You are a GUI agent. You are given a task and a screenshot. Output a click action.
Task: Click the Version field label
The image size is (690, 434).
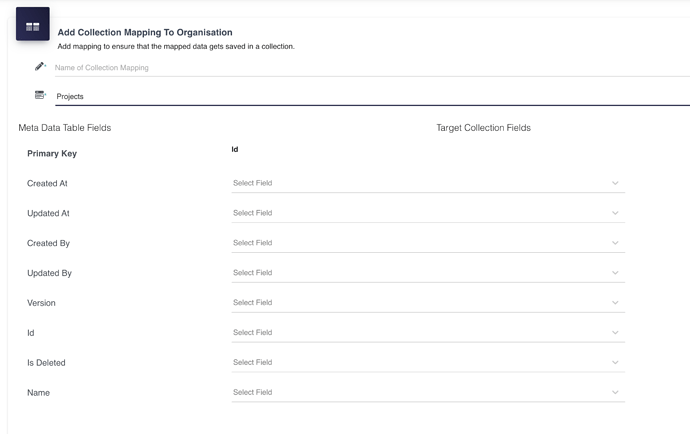(41, 303)
